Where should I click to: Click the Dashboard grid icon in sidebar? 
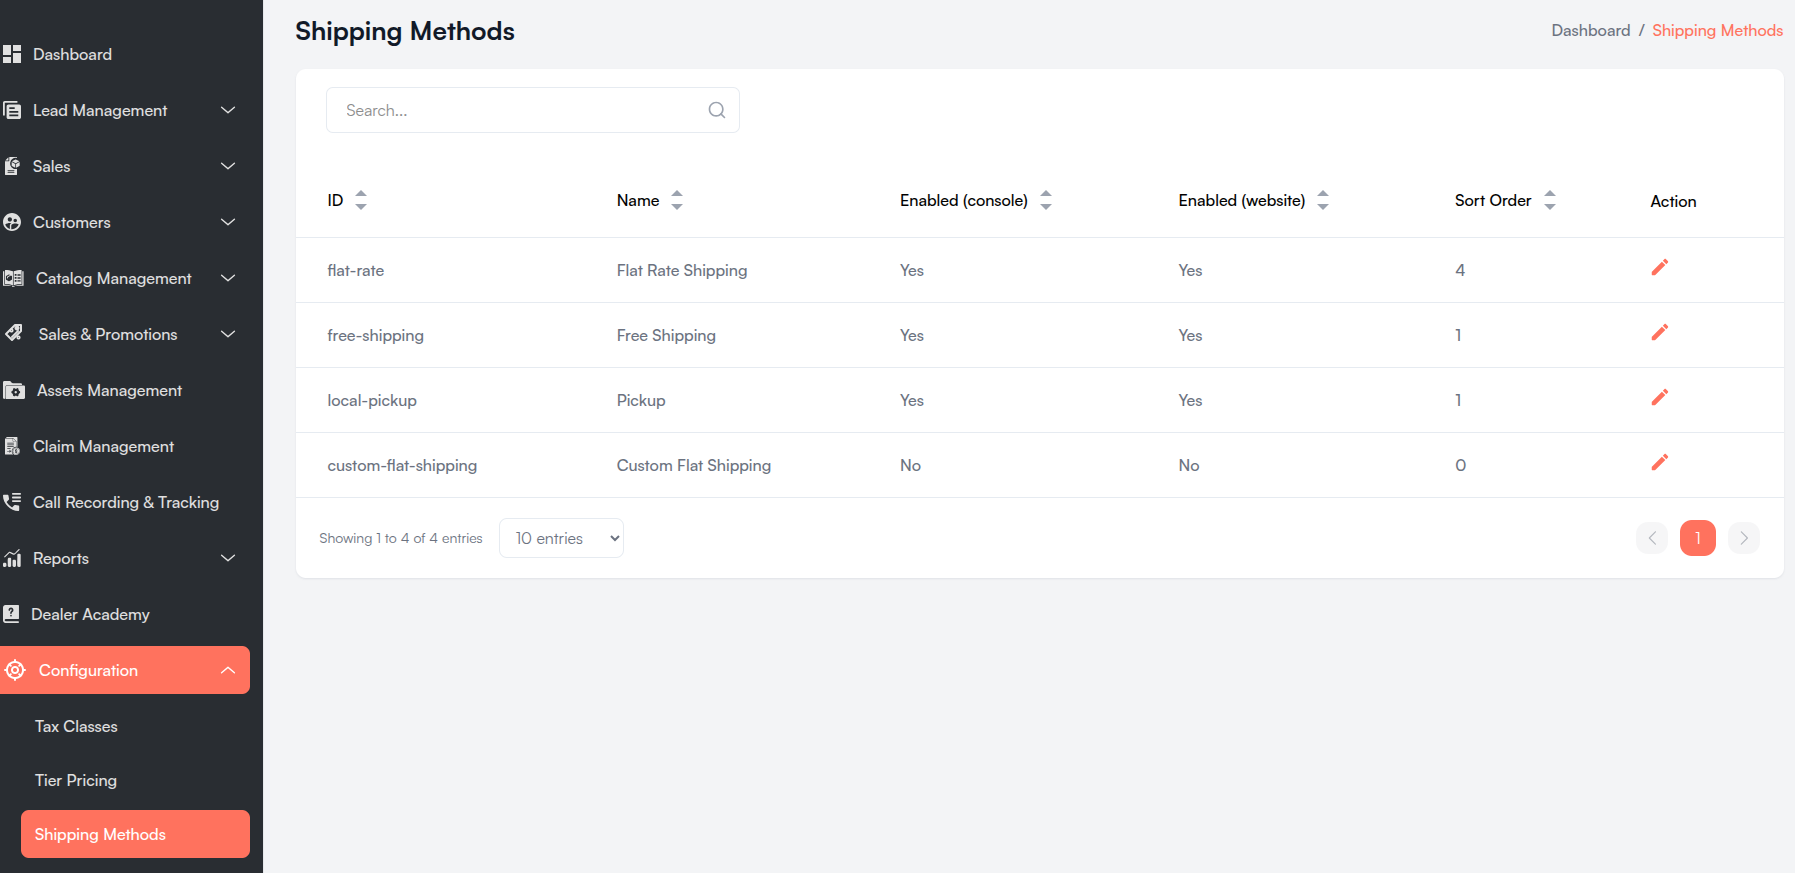click(12, 54)
